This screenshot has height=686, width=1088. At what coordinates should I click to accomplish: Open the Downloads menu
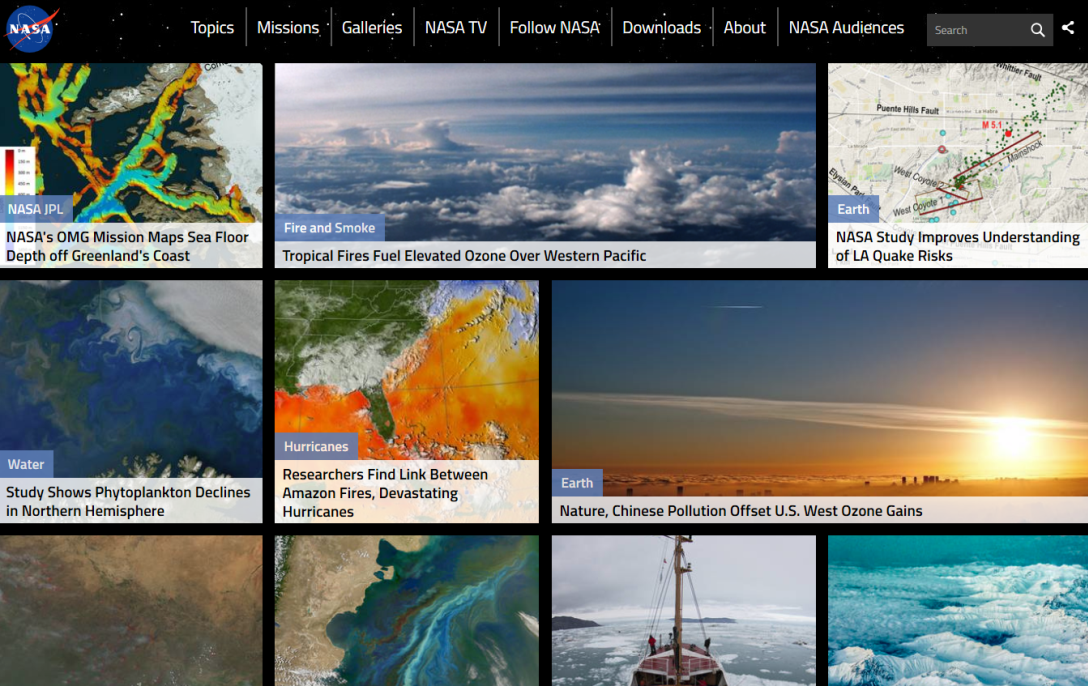(661, 28)
